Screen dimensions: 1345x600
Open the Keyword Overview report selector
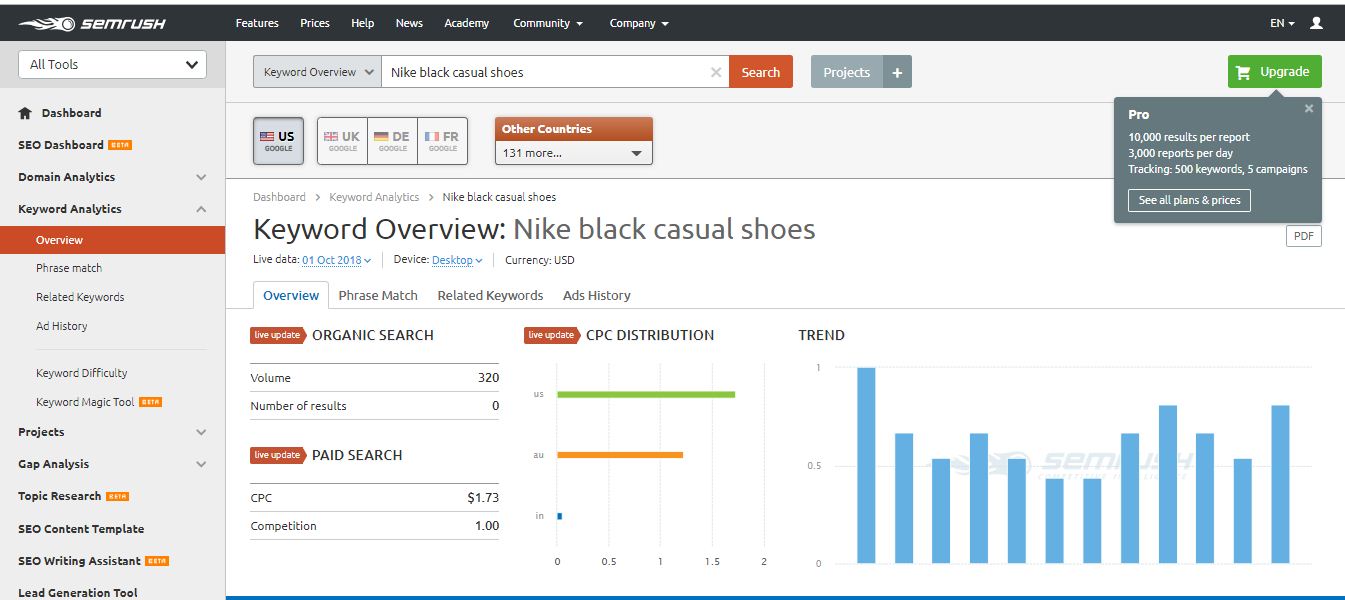coord(317,72)
